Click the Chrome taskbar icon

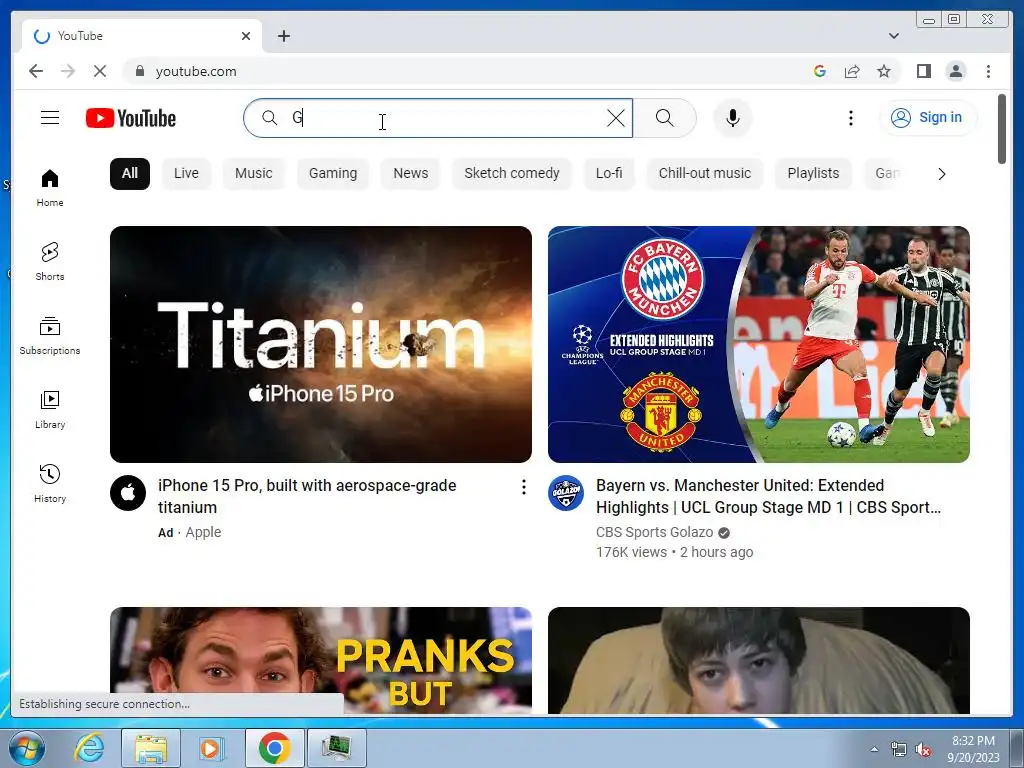(x=274, y=748)
